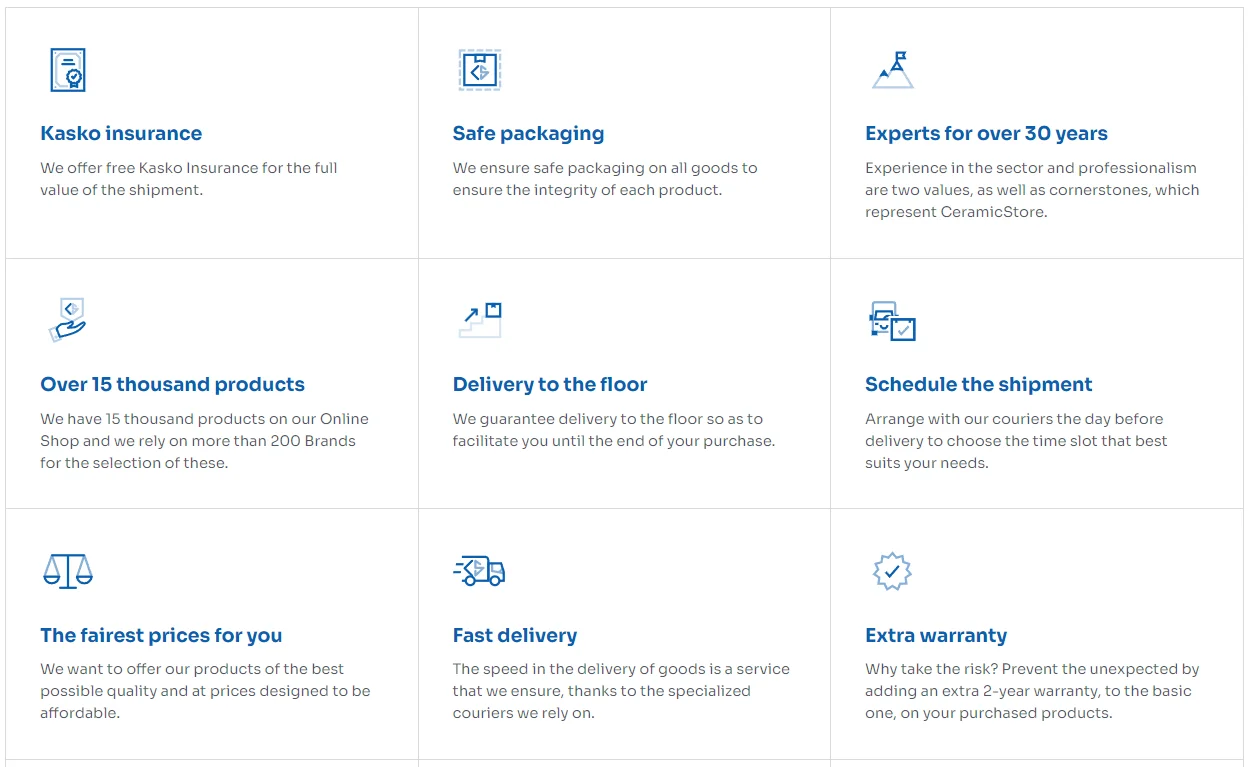This screenshot has height=767, width=1250.
Task: Click the free Kasko Insurance description text
Action: pyautogui.click(x=188, y=179)
